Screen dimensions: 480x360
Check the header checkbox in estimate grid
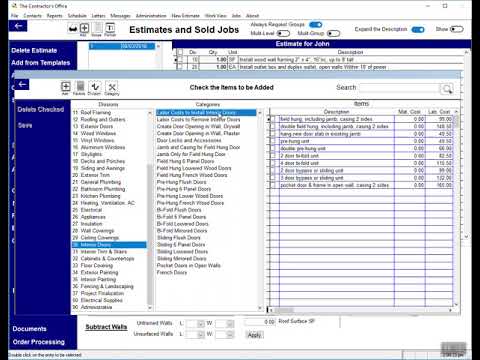(x=180, y=52)
